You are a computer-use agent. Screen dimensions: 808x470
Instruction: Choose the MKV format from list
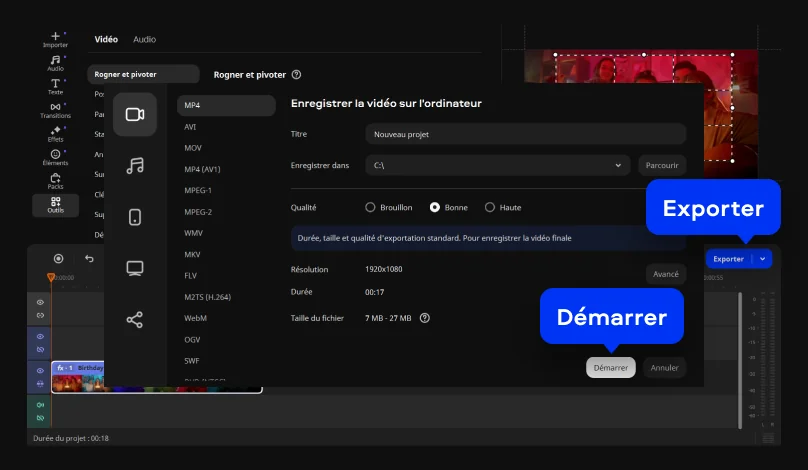coord(193,254)
